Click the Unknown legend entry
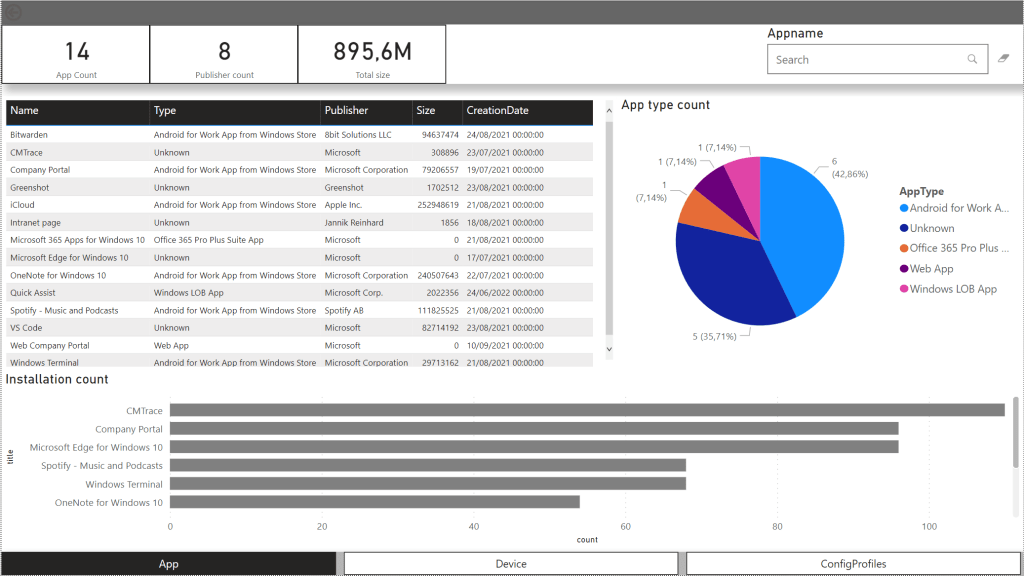The height and width of the screenshot is (576, 1024). click(931, 228)
